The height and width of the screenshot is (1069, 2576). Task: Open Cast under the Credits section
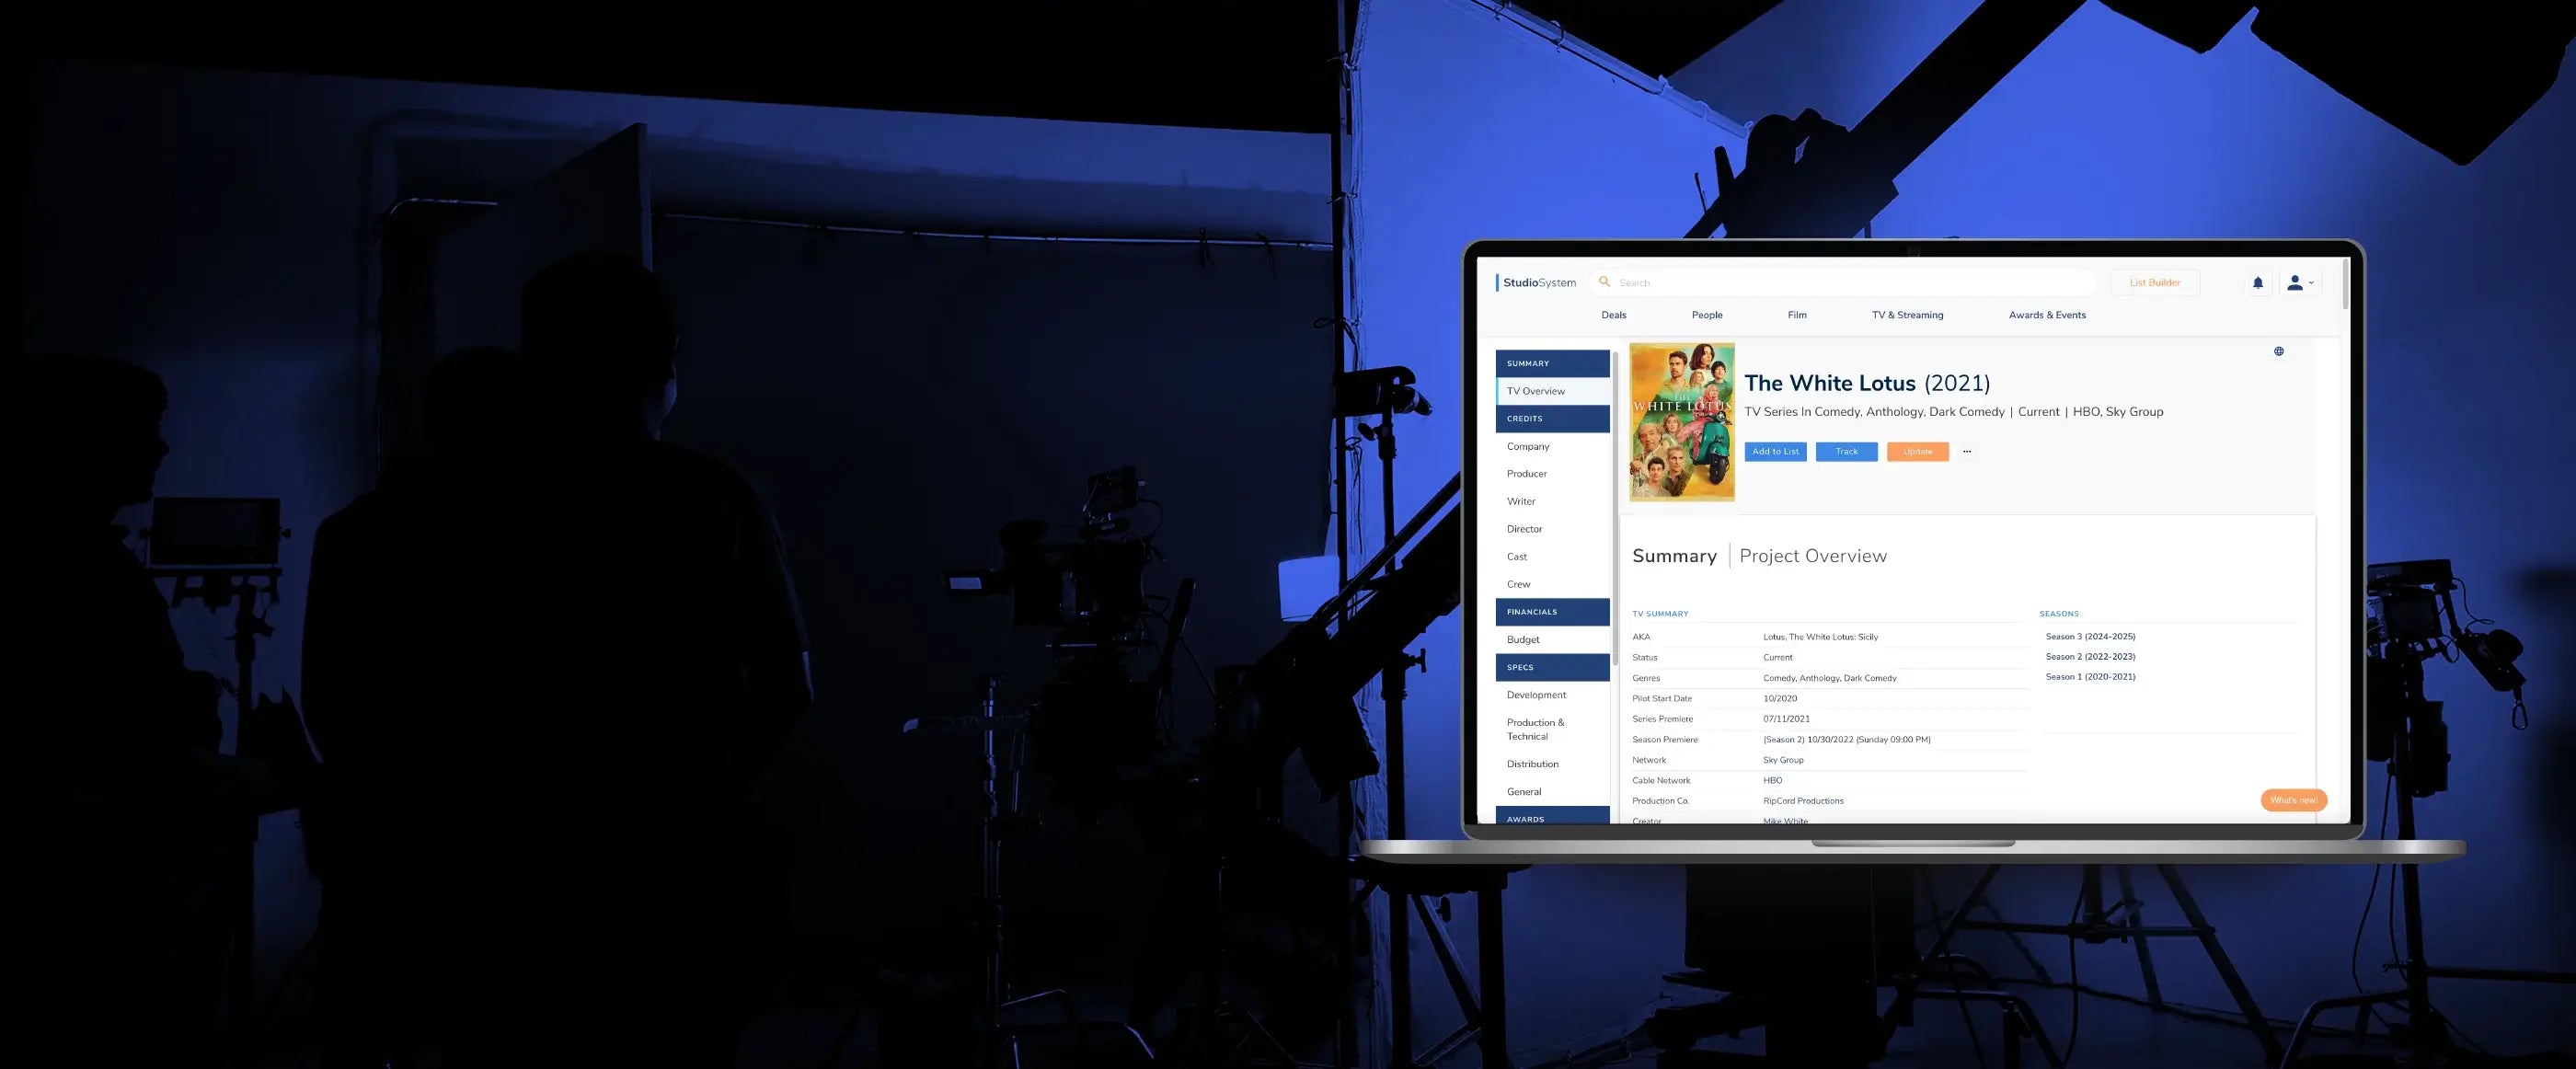1516,556
